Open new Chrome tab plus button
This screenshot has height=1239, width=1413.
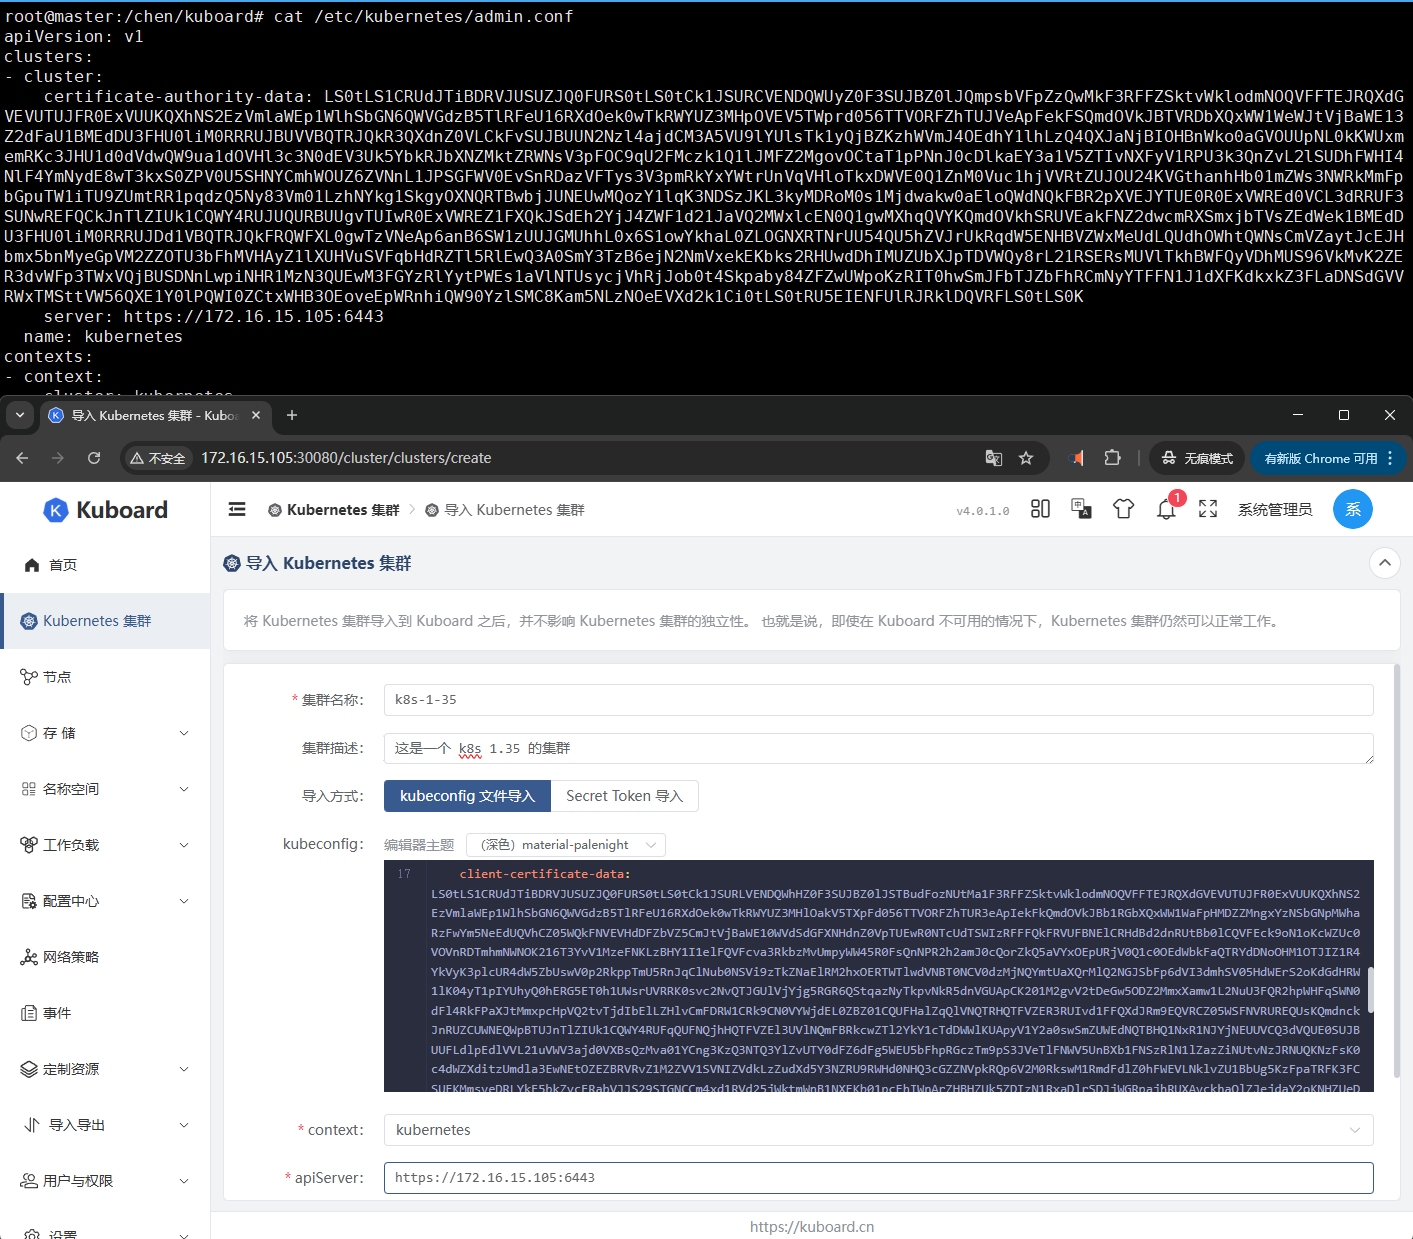(292, 415)
